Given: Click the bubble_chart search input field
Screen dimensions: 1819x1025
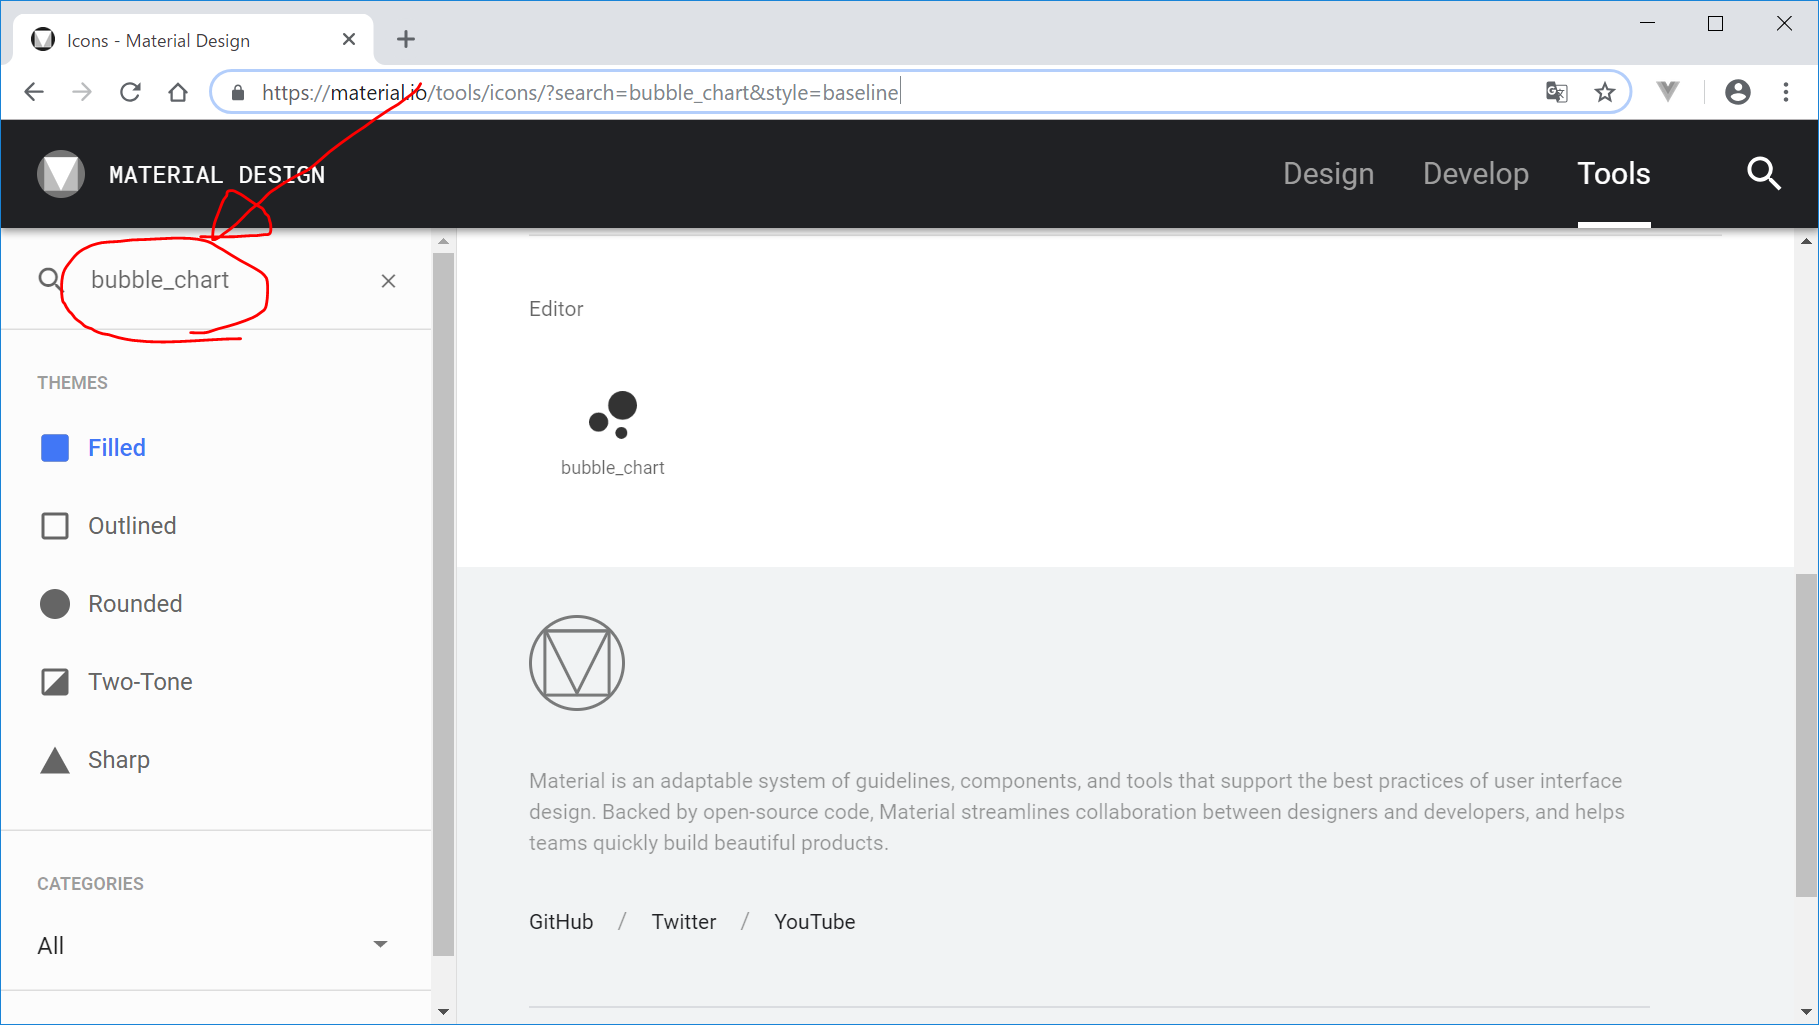Looking at the screenshot, I should (x=200, y=281).
